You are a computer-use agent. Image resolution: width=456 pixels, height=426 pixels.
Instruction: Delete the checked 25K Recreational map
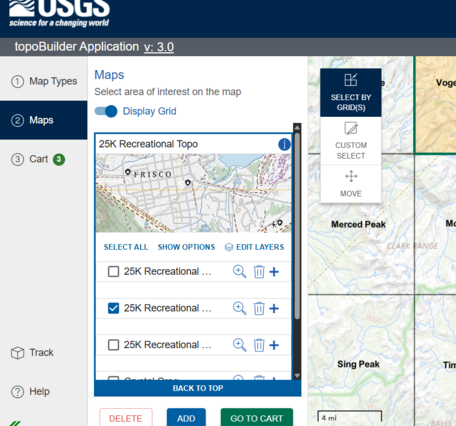click(x=259, y=308)
